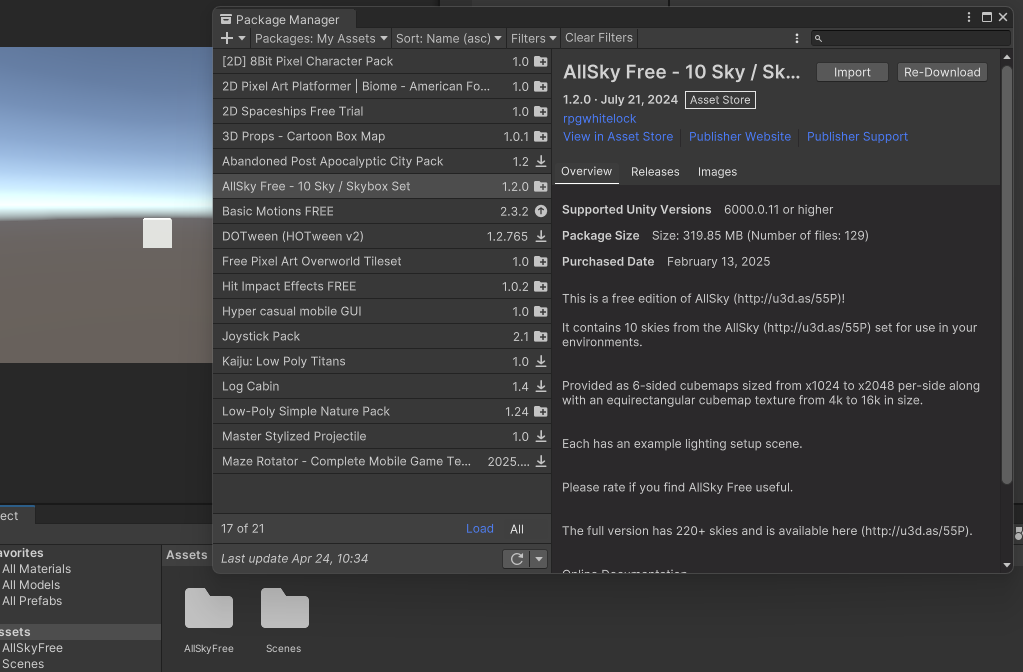Click download icon for Maze Rotator
This screenshot has height=672, width=1023.
point(541,461)
